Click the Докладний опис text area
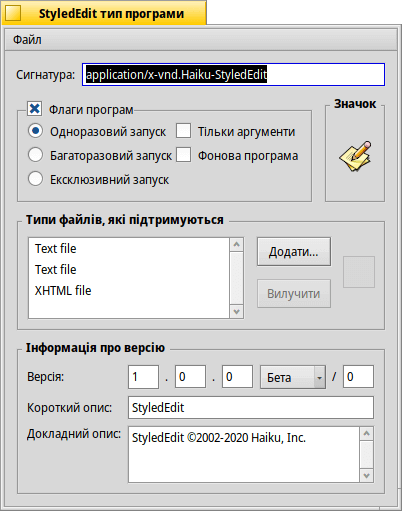The image size is (402, 511). click(244, 454)
